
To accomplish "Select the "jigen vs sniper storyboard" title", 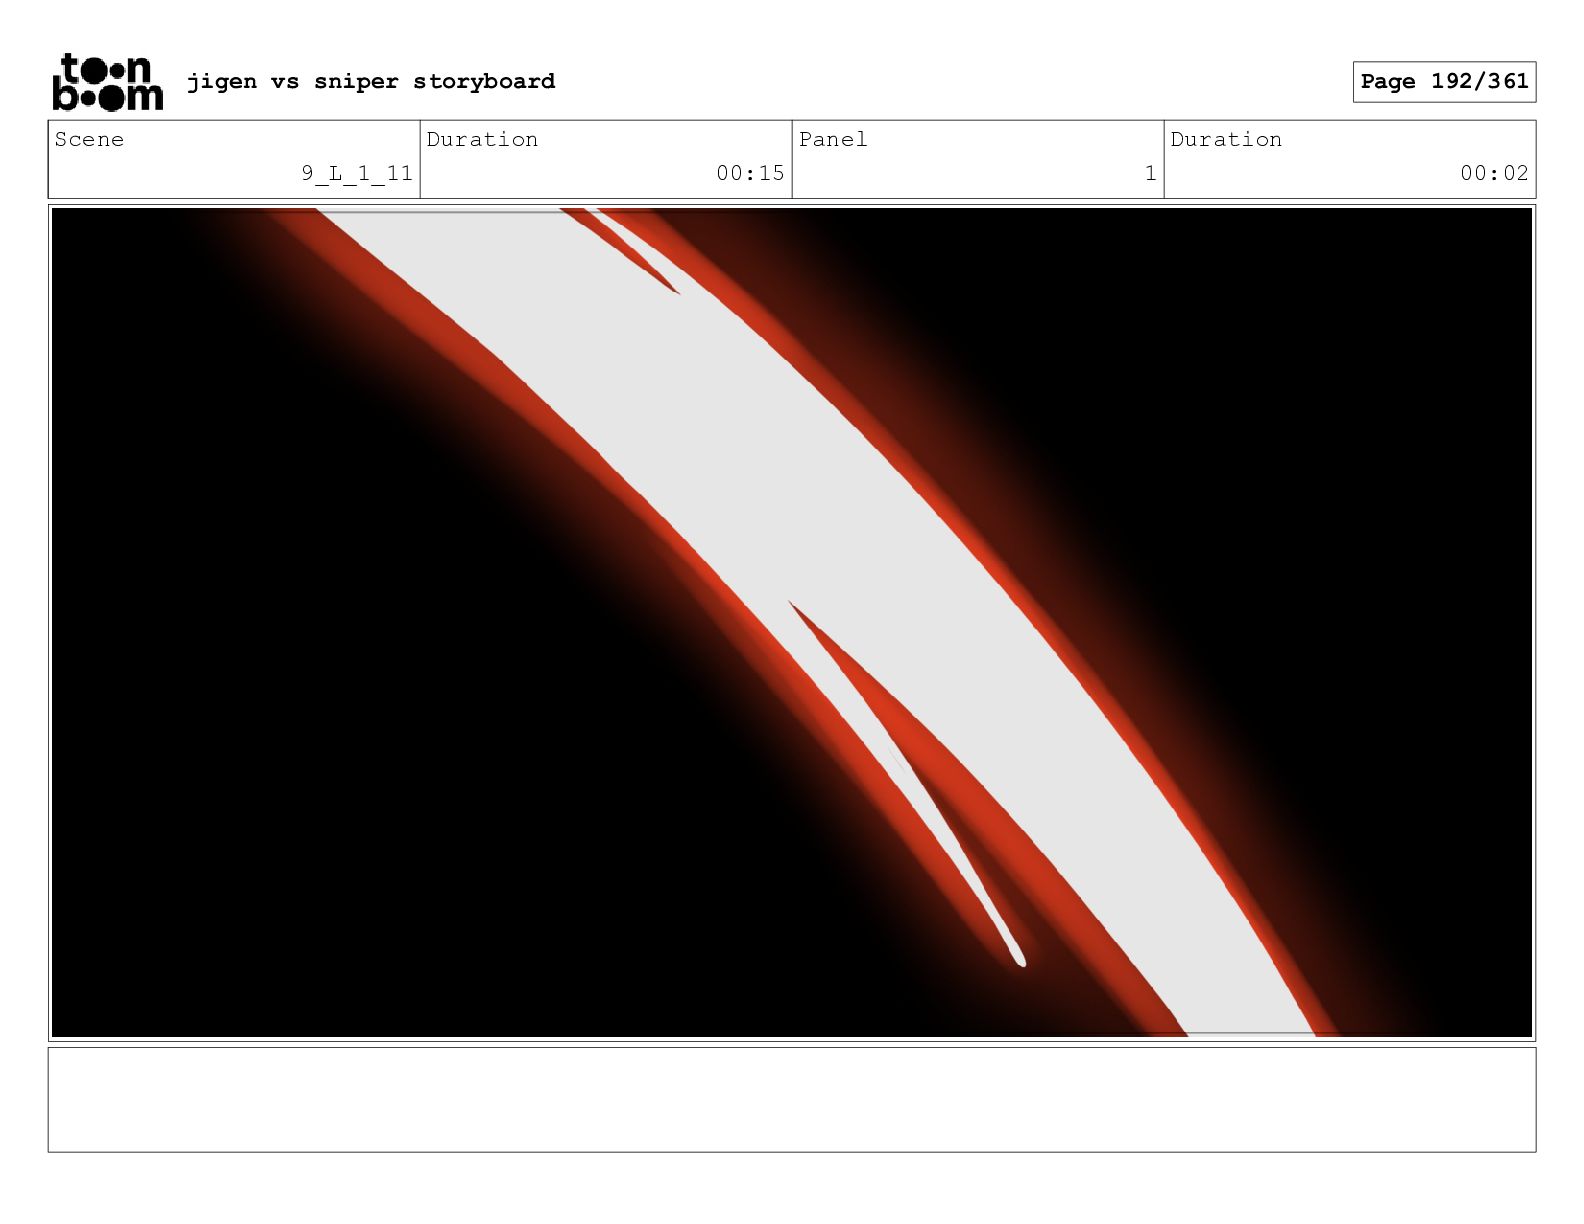I will [371, 81].
